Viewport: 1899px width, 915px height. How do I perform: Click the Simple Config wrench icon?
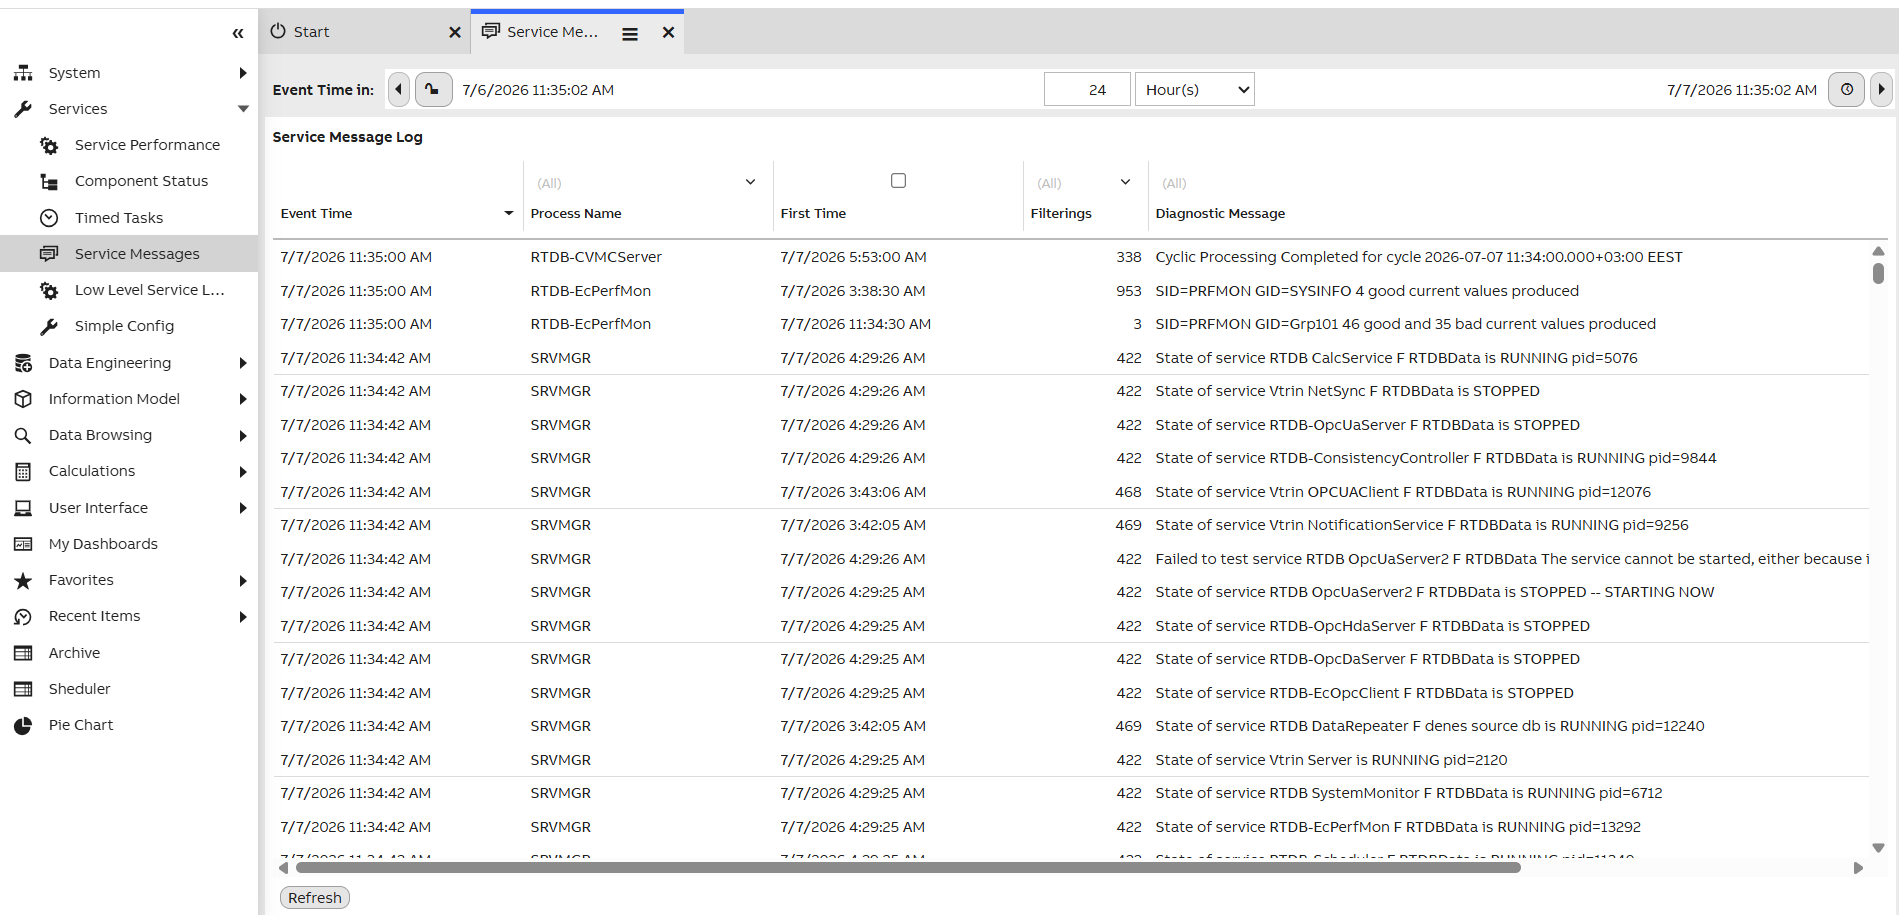pyautogui.click(x=49, y=327)
